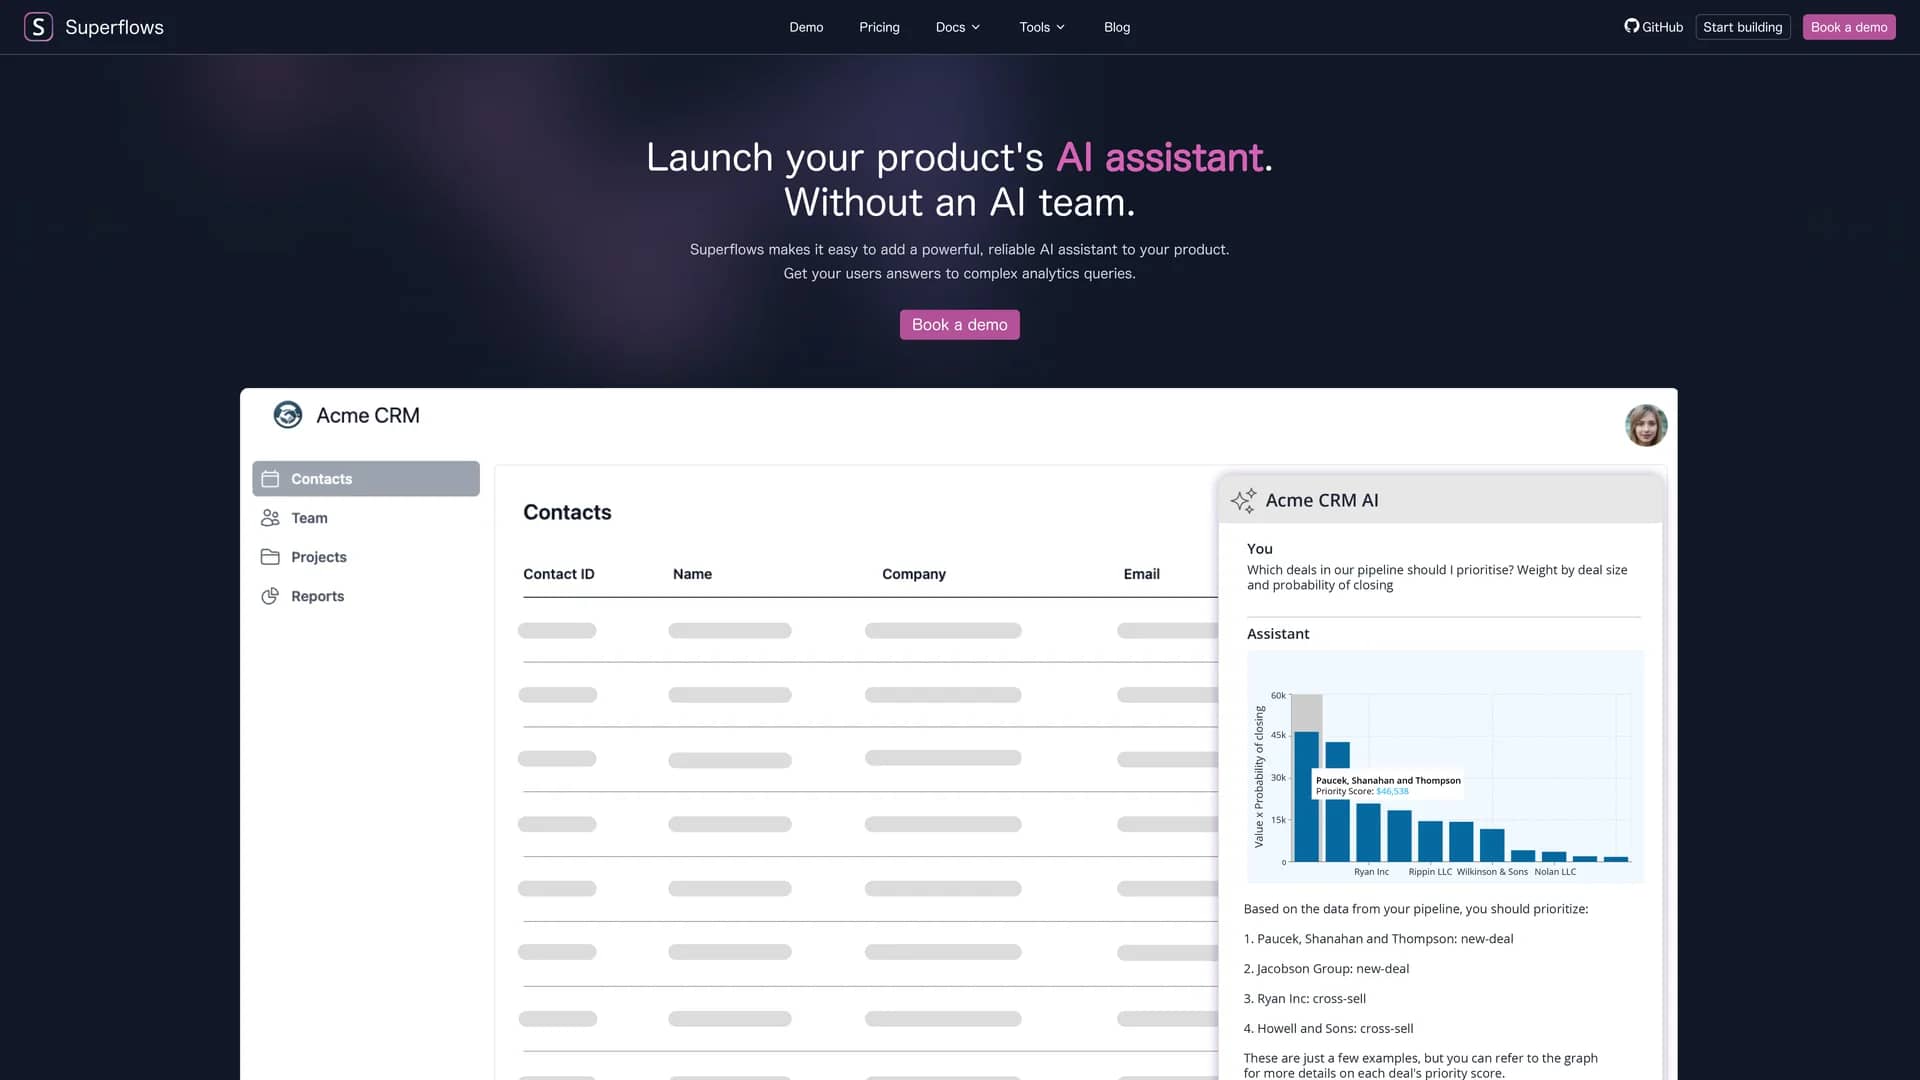Open the Demo nav link
The image size is (1920, 1080).
[806, 27]
